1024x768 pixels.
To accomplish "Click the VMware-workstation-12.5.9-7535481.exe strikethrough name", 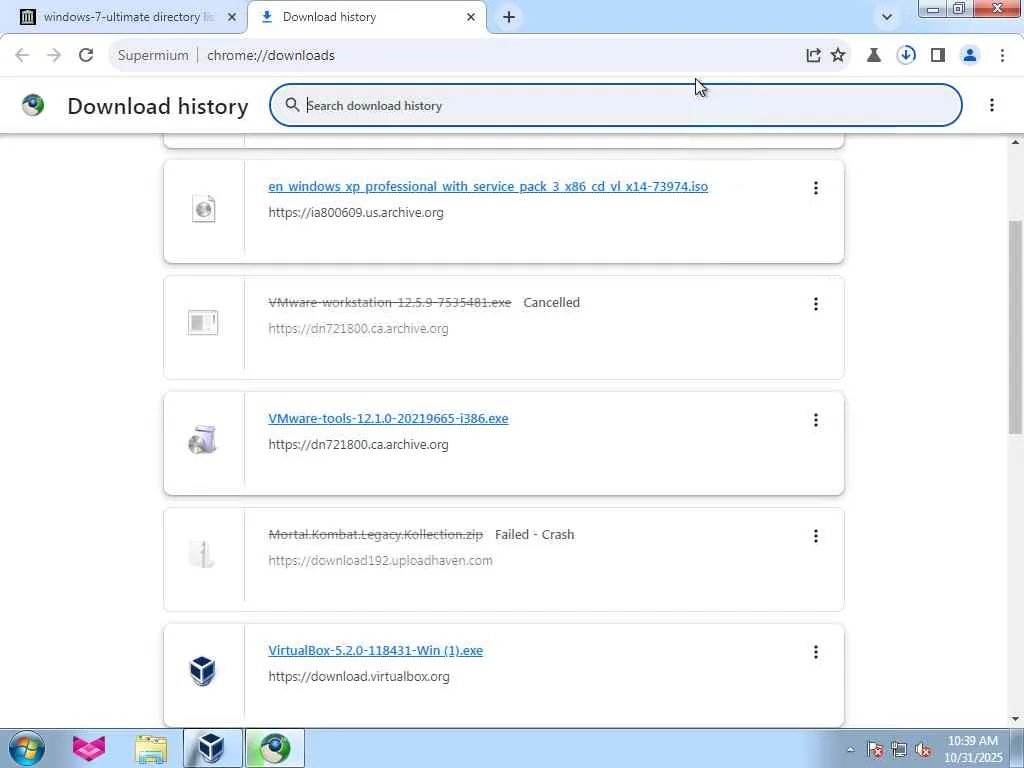I will 389,302.
